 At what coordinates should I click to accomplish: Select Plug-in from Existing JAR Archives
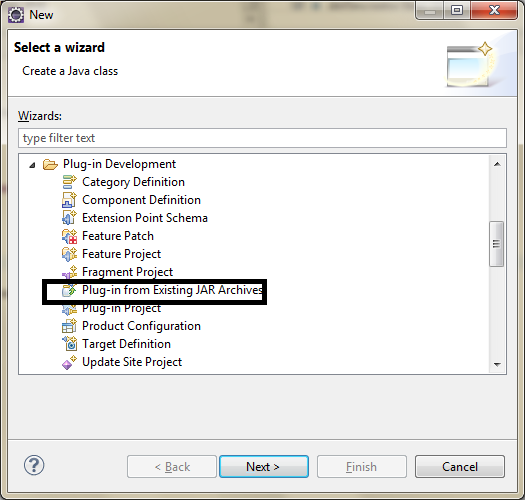(x=172, y=290)
